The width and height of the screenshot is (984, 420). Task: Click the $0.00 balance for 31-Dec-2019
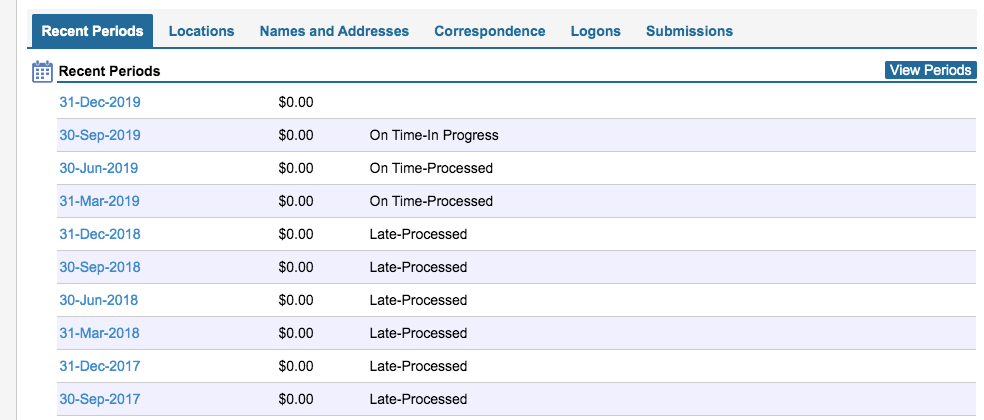pos(296,102)
